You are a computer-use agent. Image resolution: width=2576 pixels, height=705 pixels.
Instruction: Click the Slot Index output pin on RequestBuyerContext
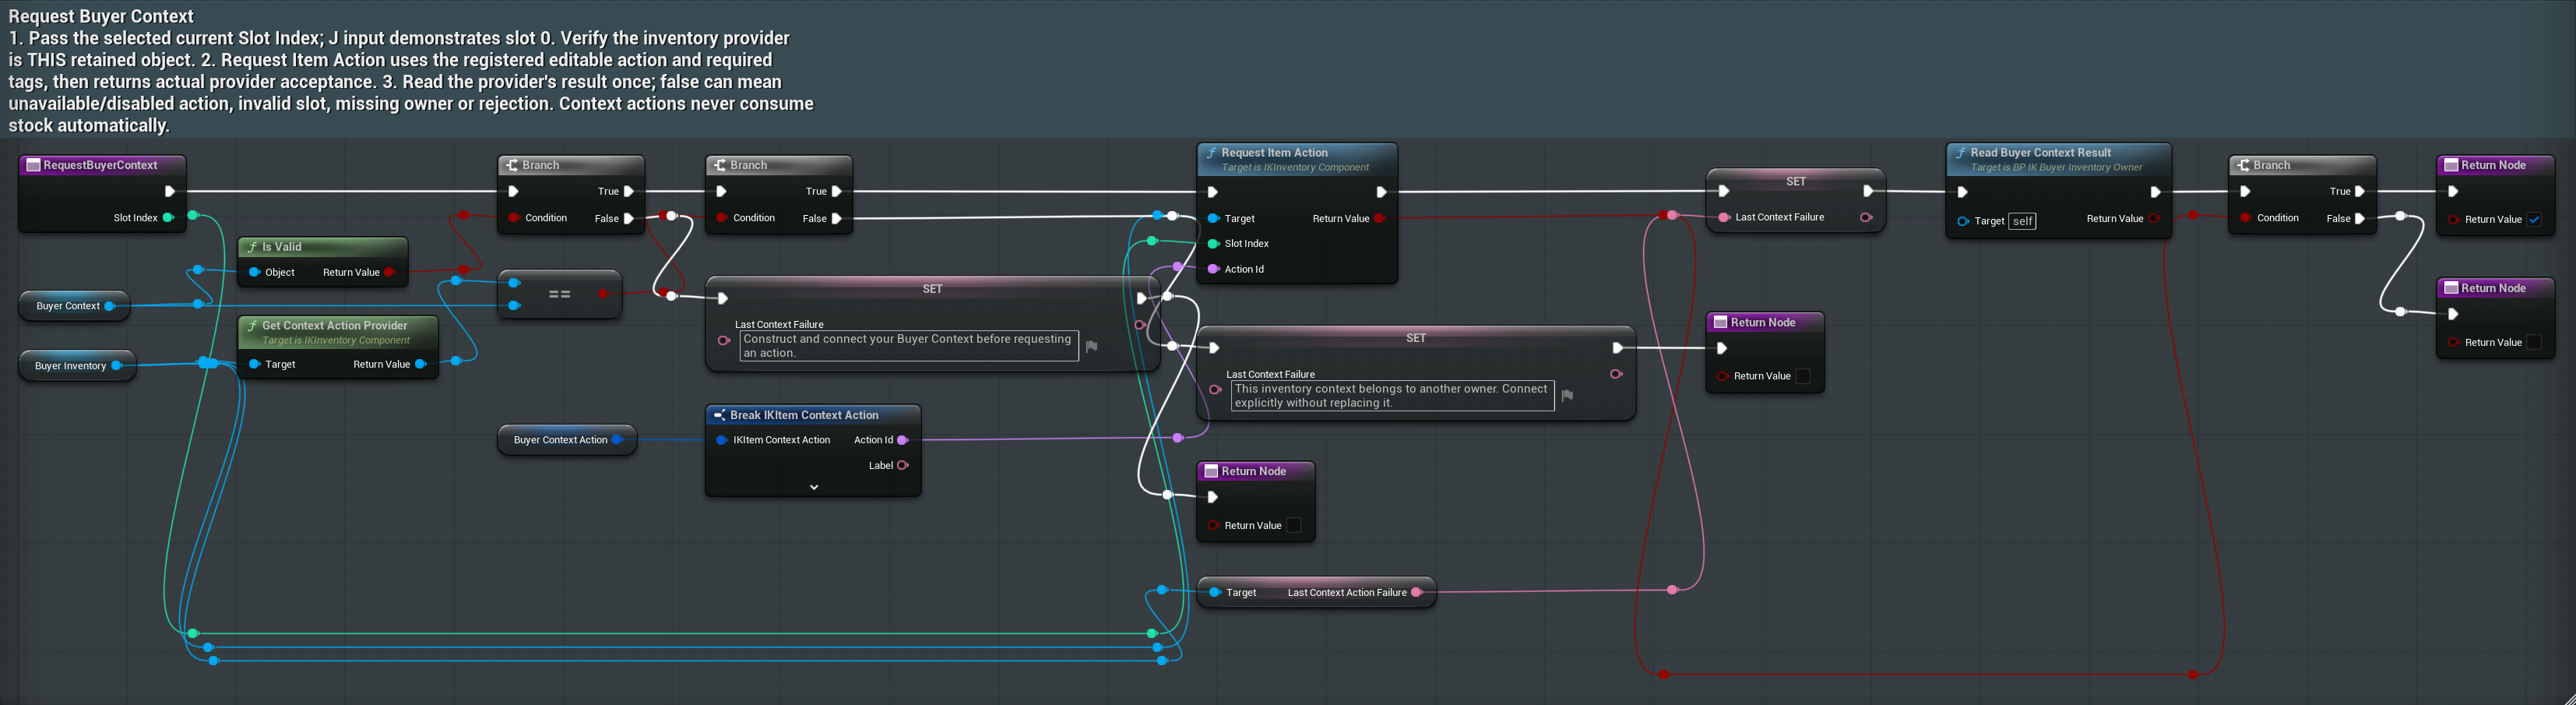coord(168,217)
